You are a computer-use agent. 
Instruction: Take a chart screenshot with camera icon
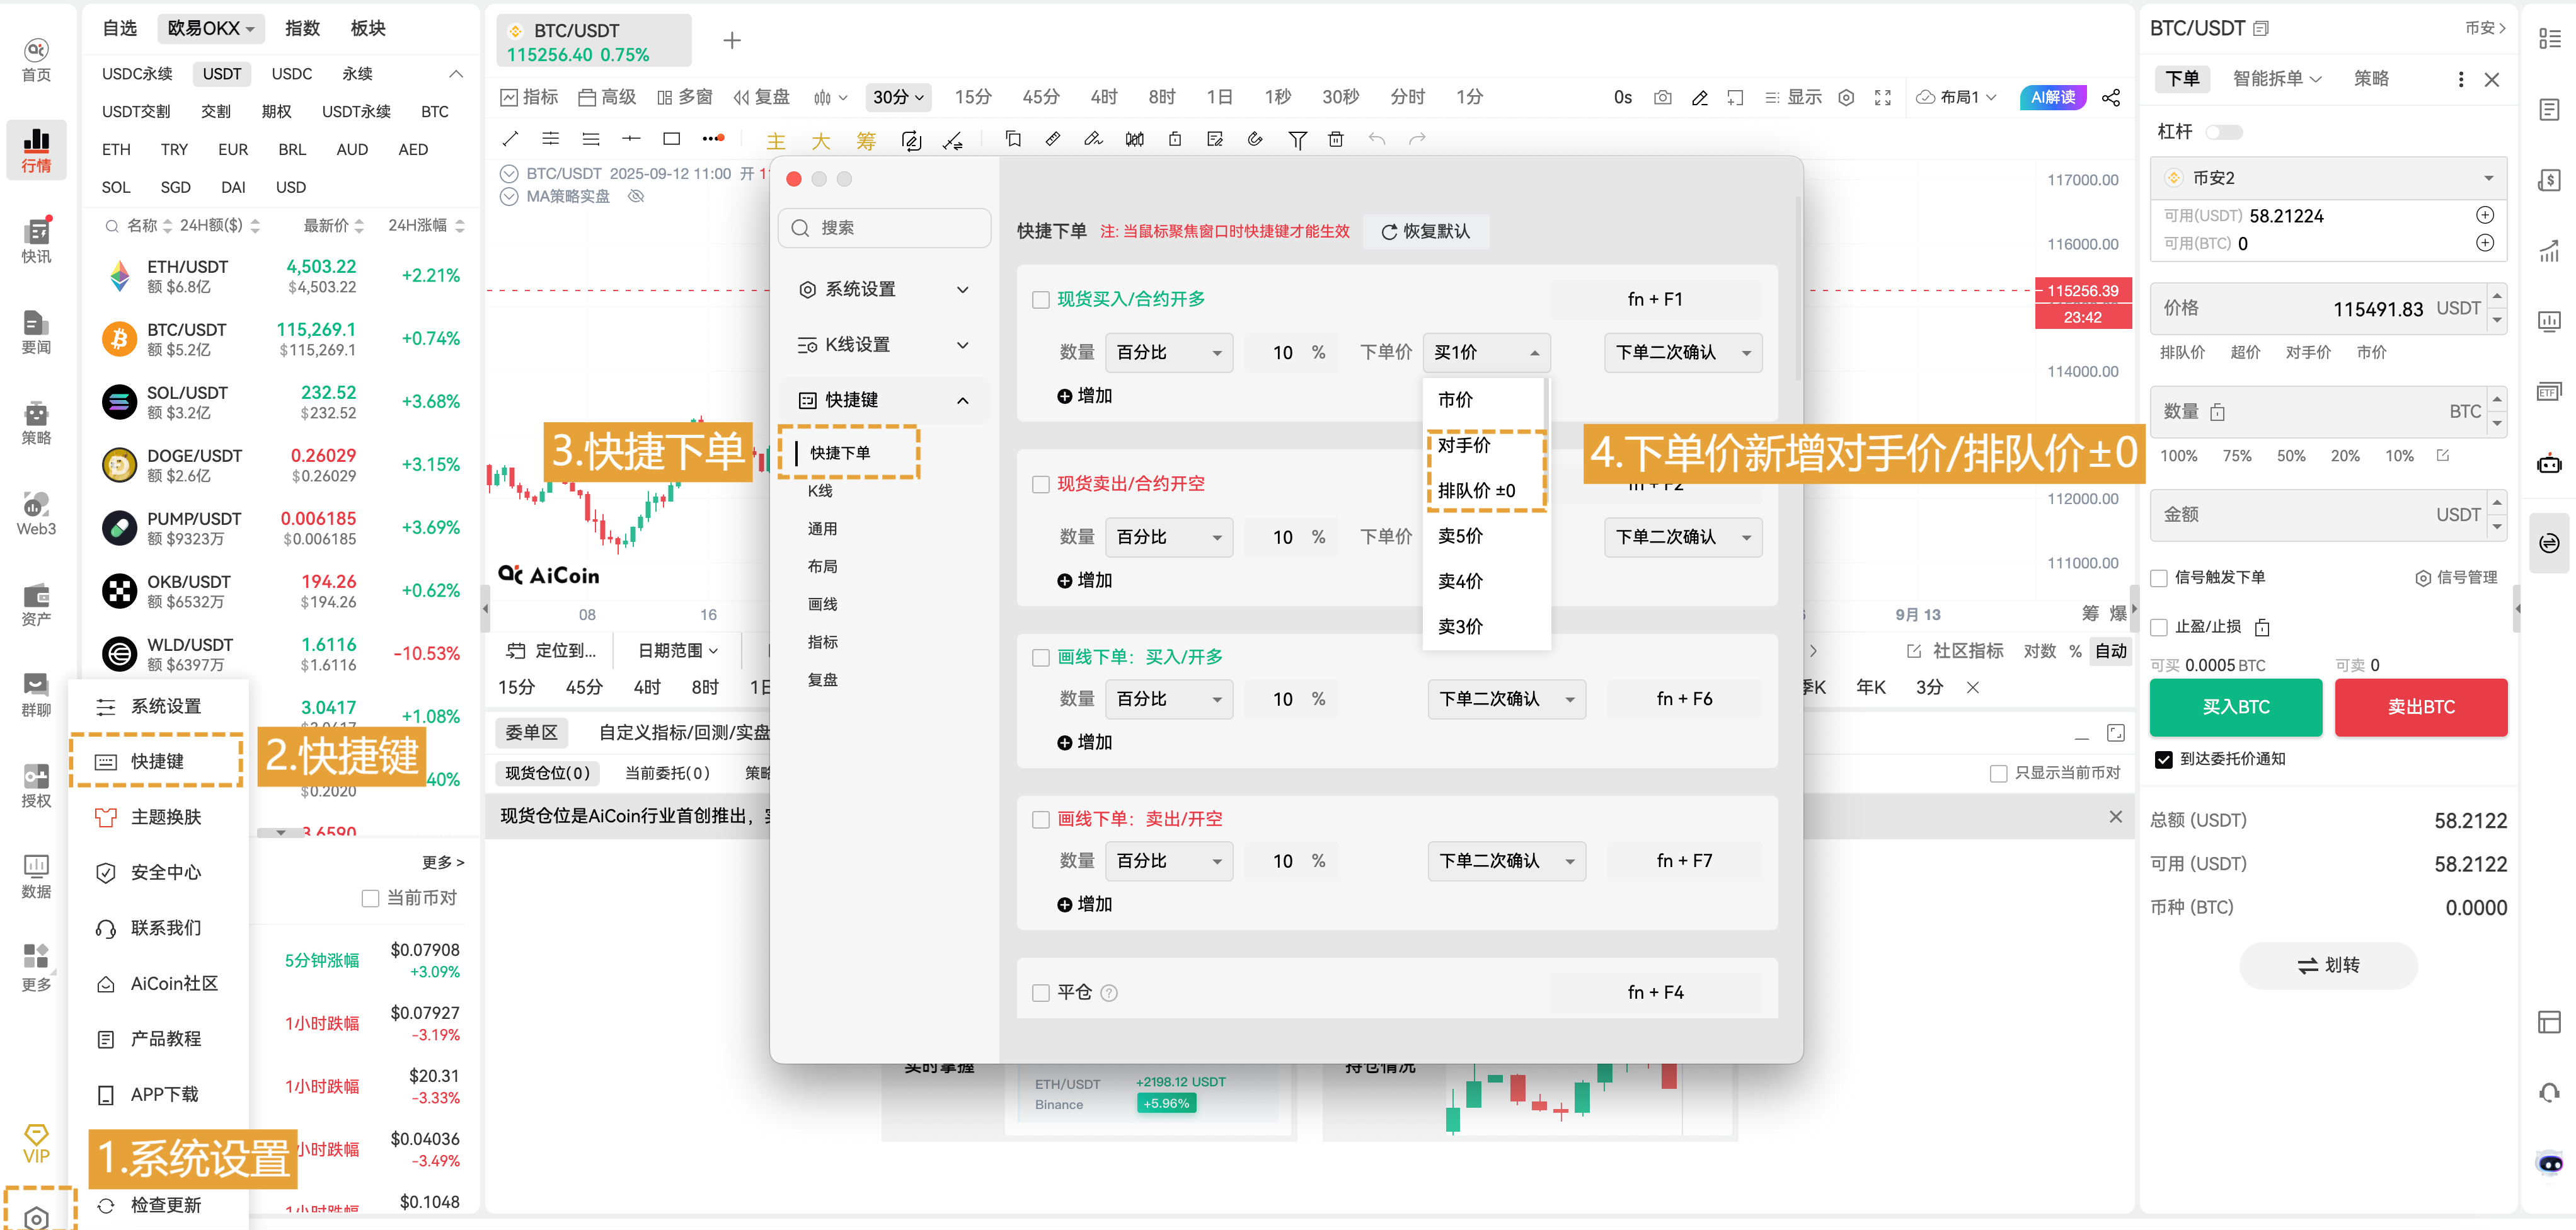point(1662,97)
